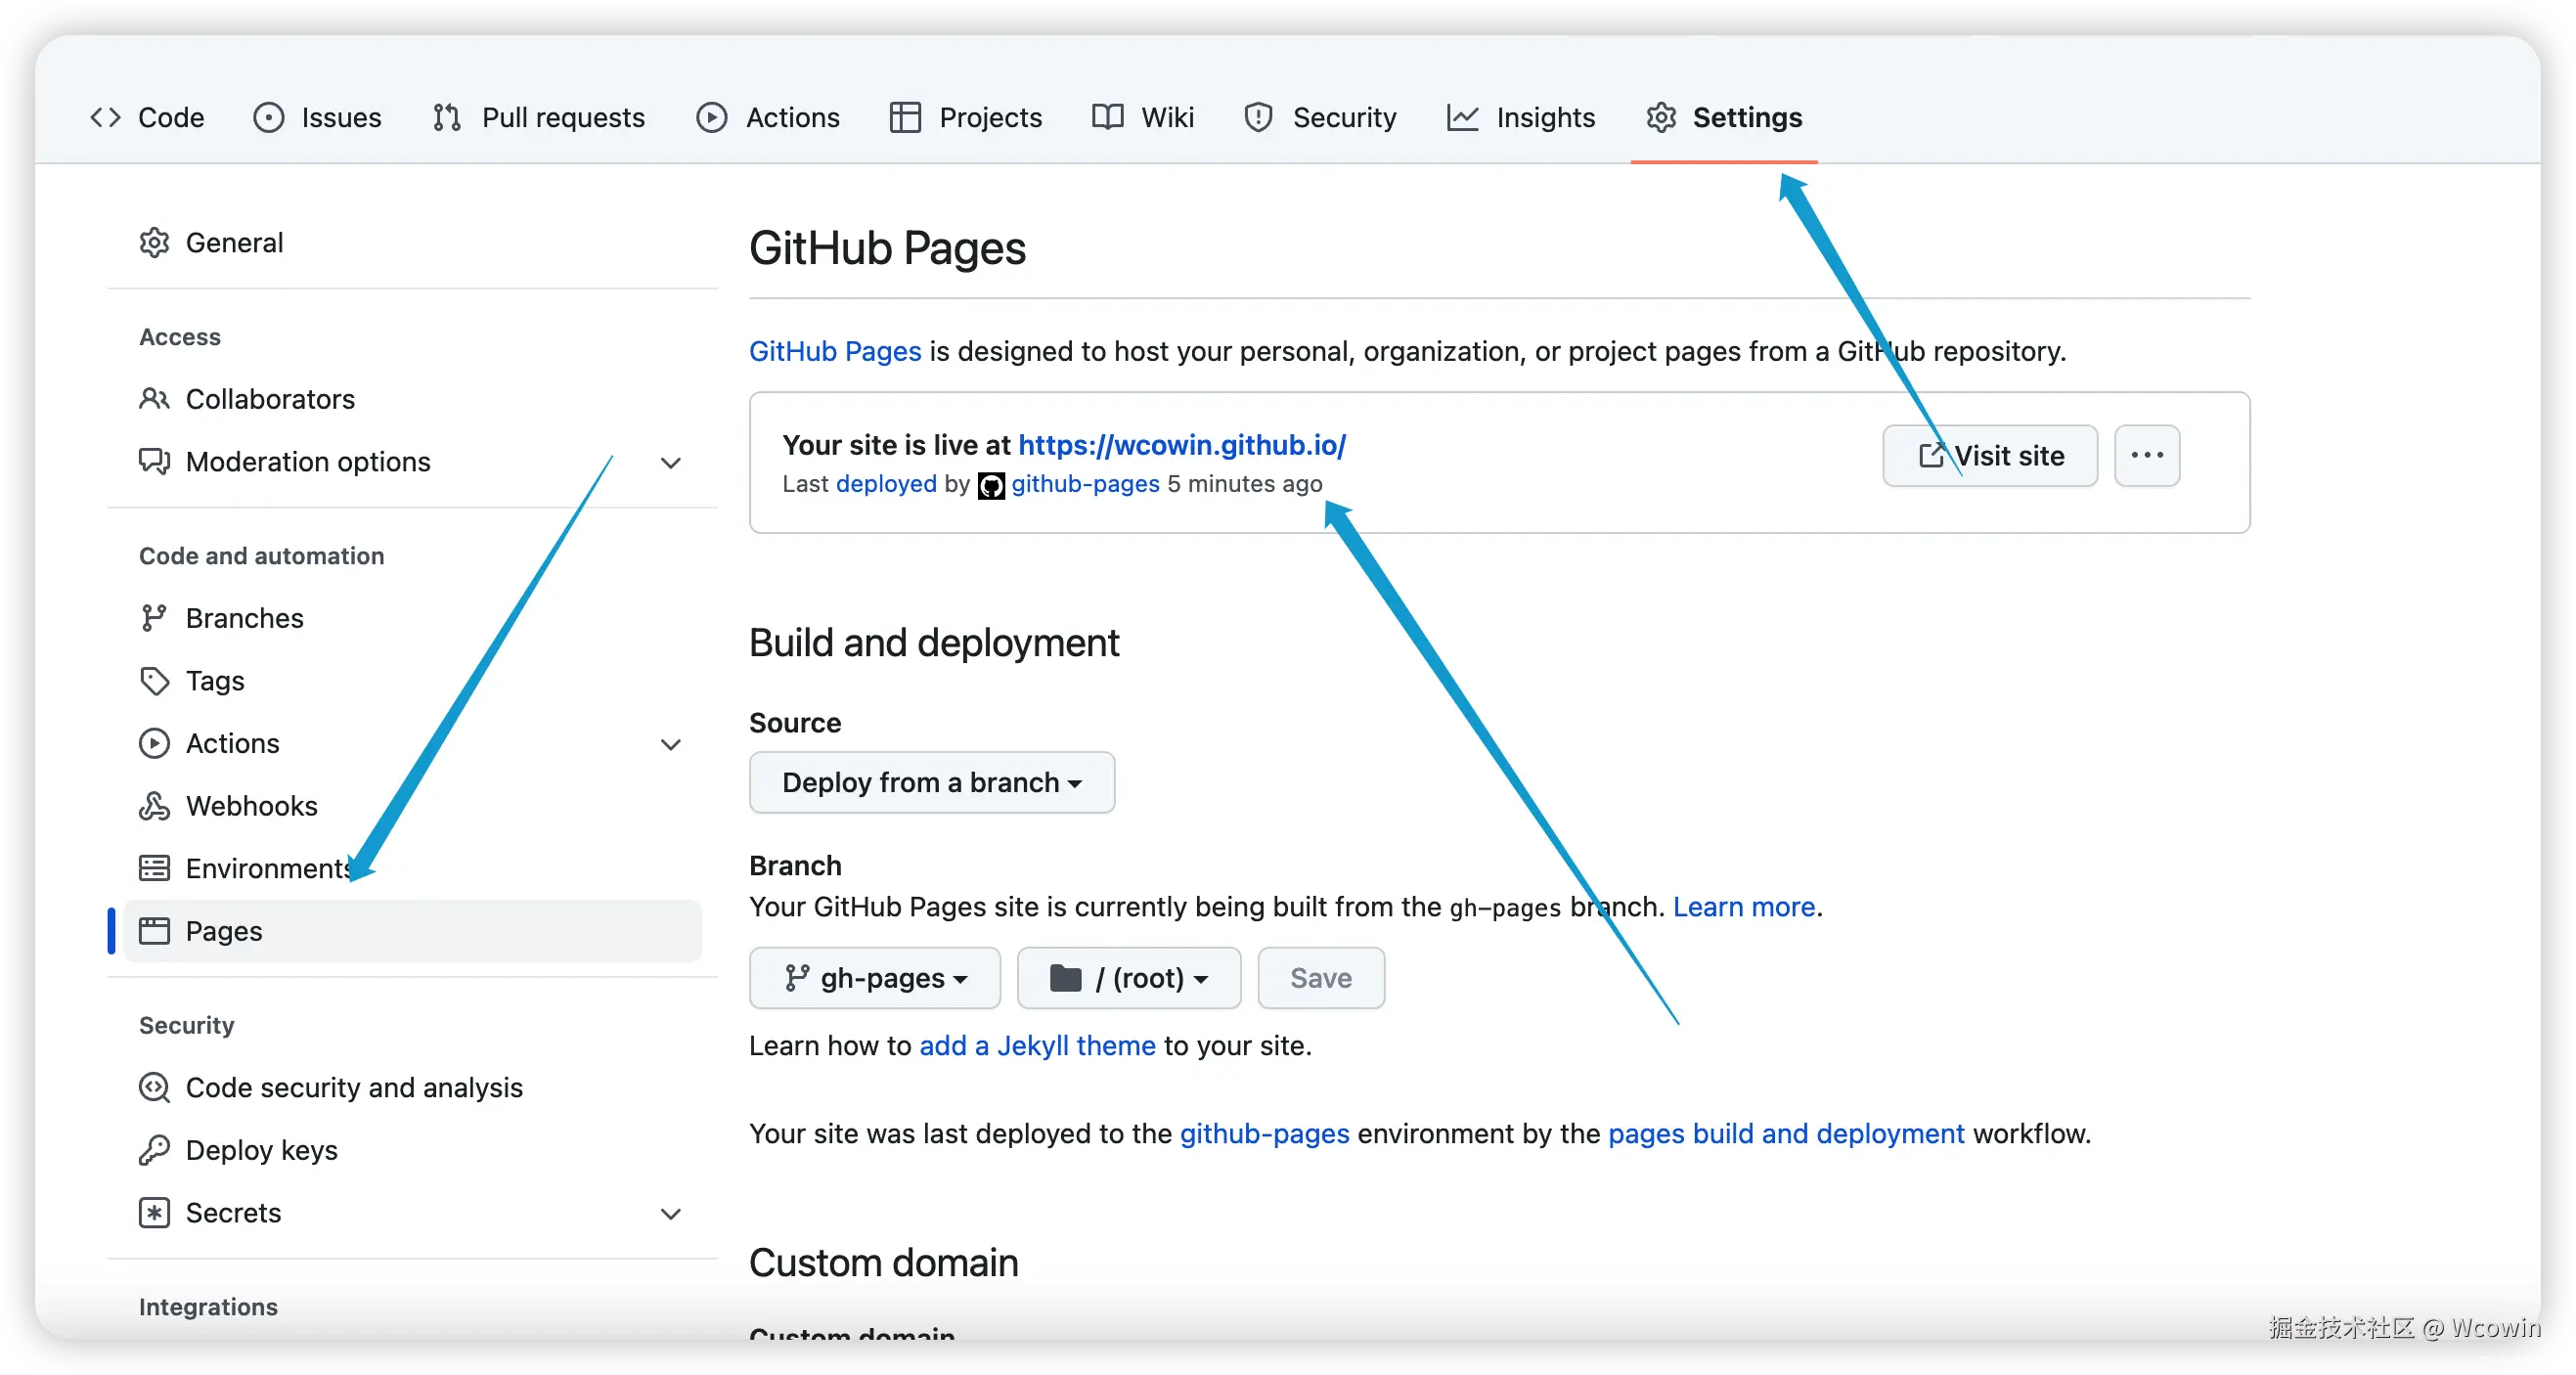Click the Collaborators people icon
Viewport: 2576px width, 1375px height.
coord(153,399)
